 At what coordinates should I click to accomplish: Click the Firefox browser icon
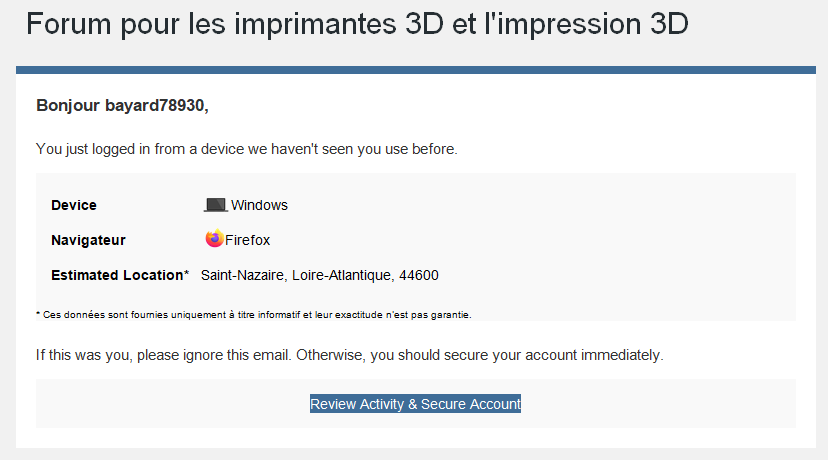214,239
